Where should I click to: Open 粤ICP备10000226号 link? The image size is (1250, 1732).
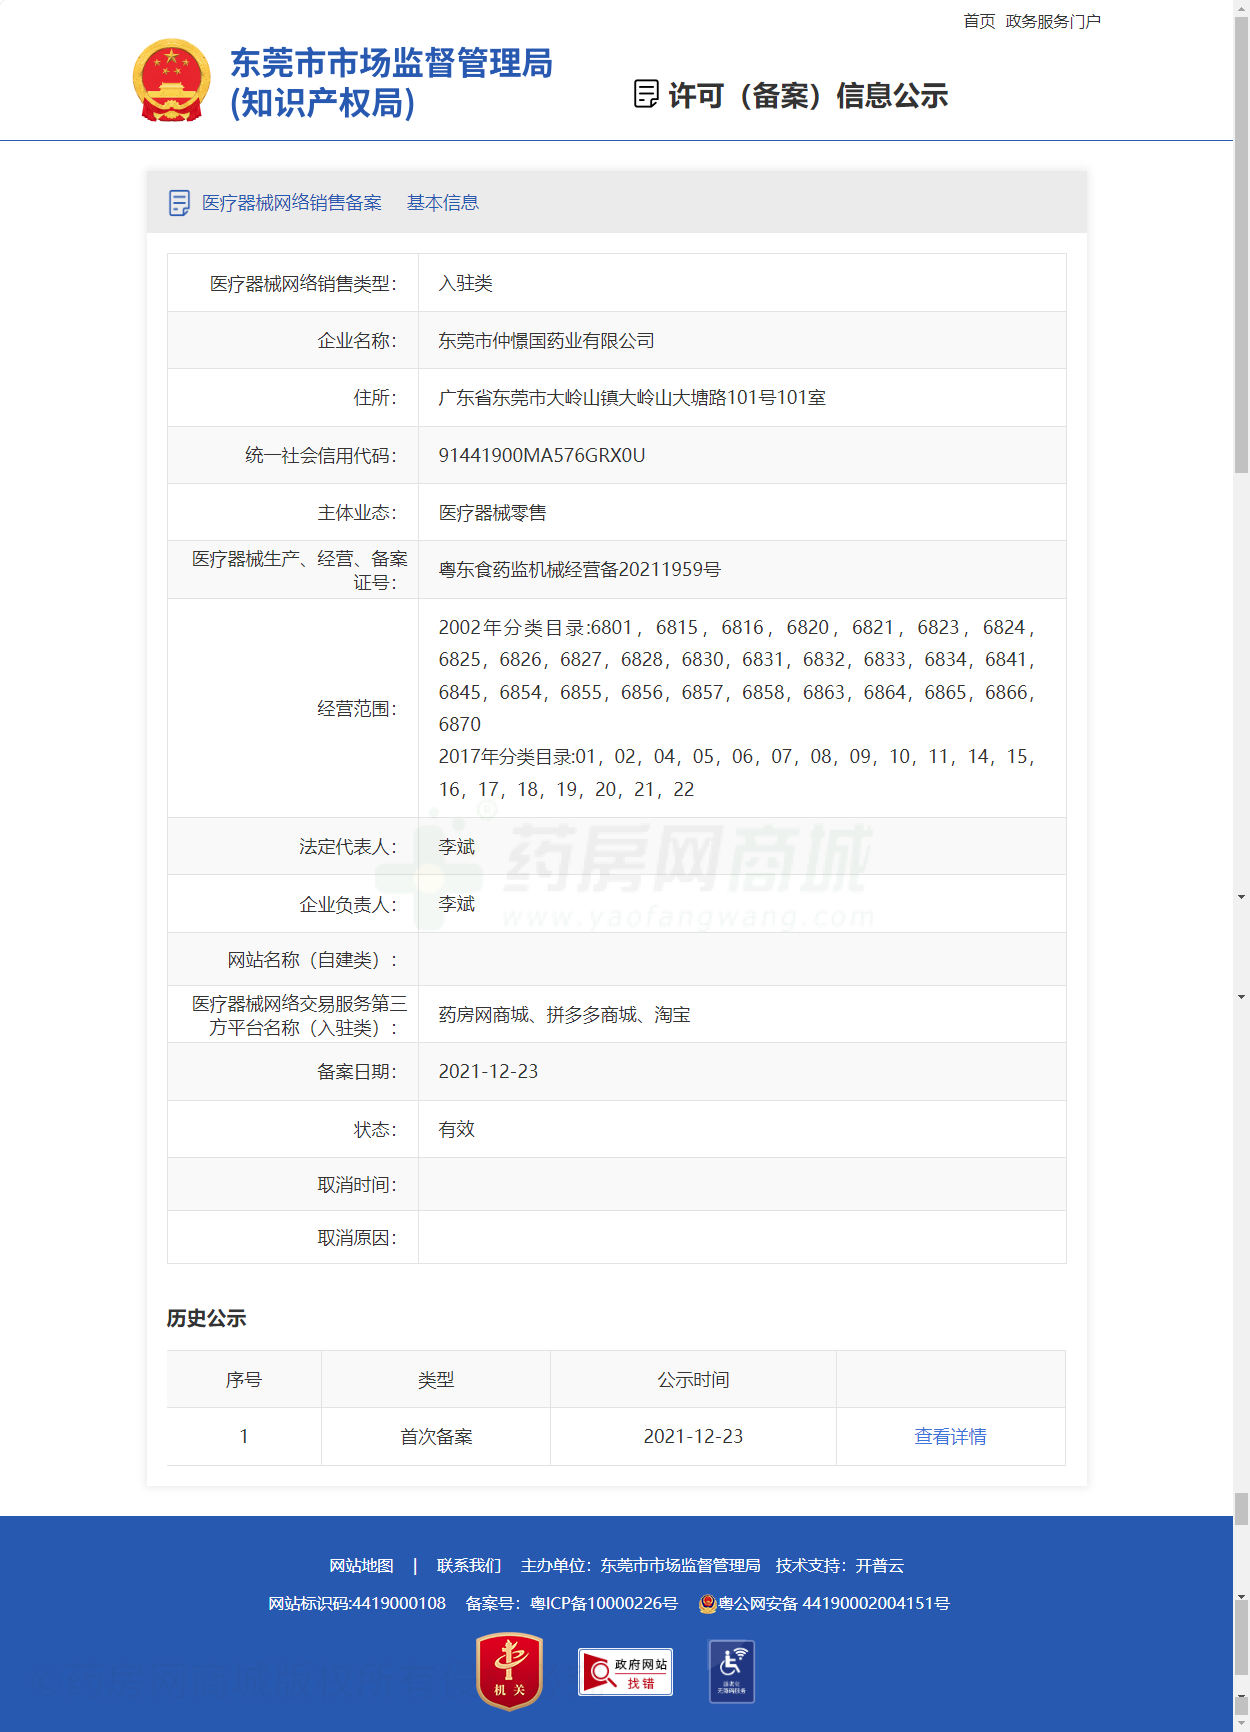tap(604, 1603)
